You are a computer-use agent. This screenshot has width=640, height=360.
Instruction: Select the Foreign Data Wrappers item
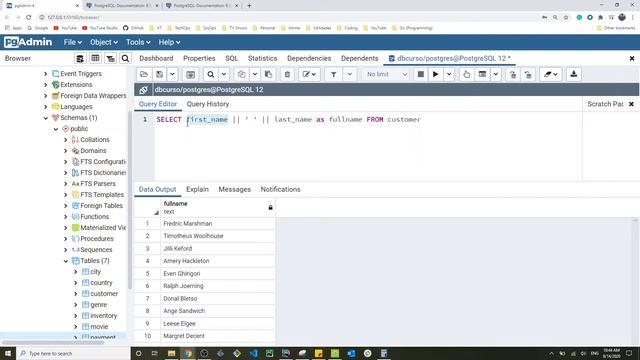pyautogui.click(x=93, y=96)
